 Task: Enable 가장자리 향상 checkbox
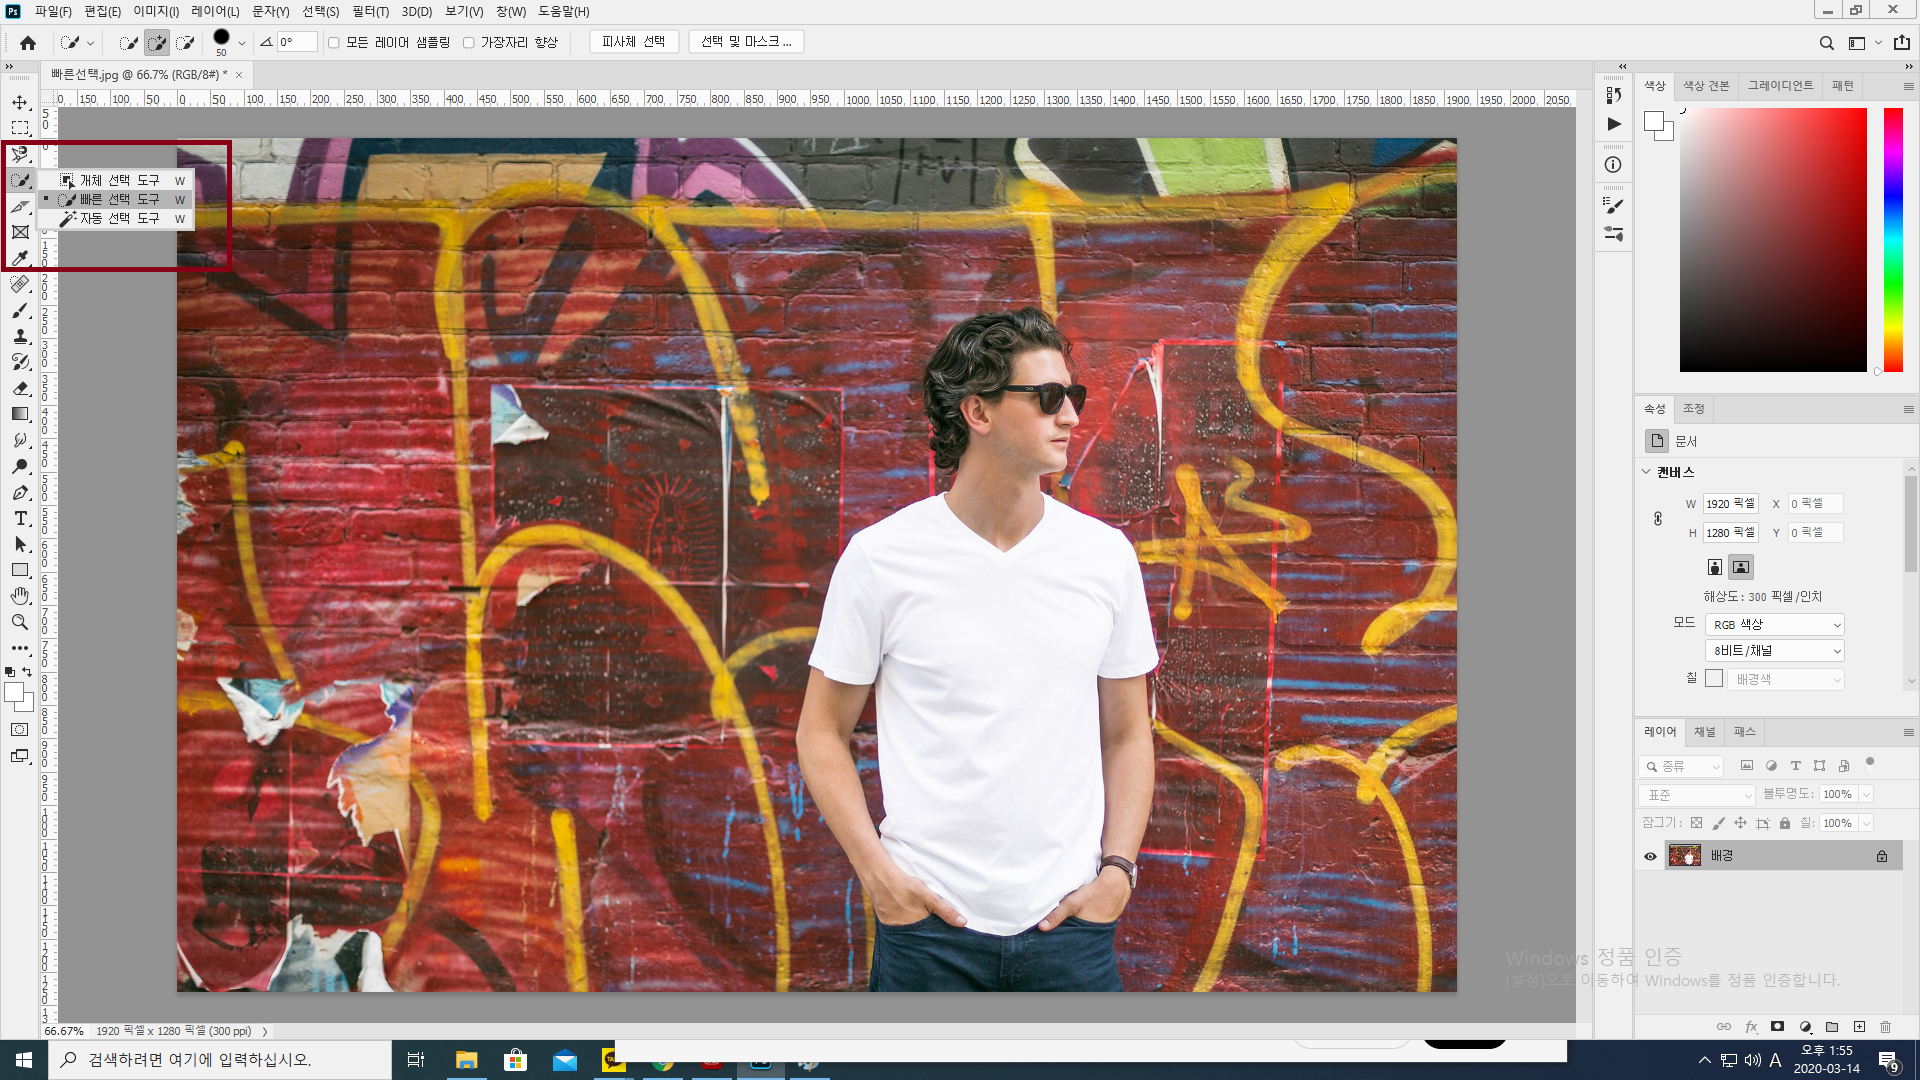(468, 42)
